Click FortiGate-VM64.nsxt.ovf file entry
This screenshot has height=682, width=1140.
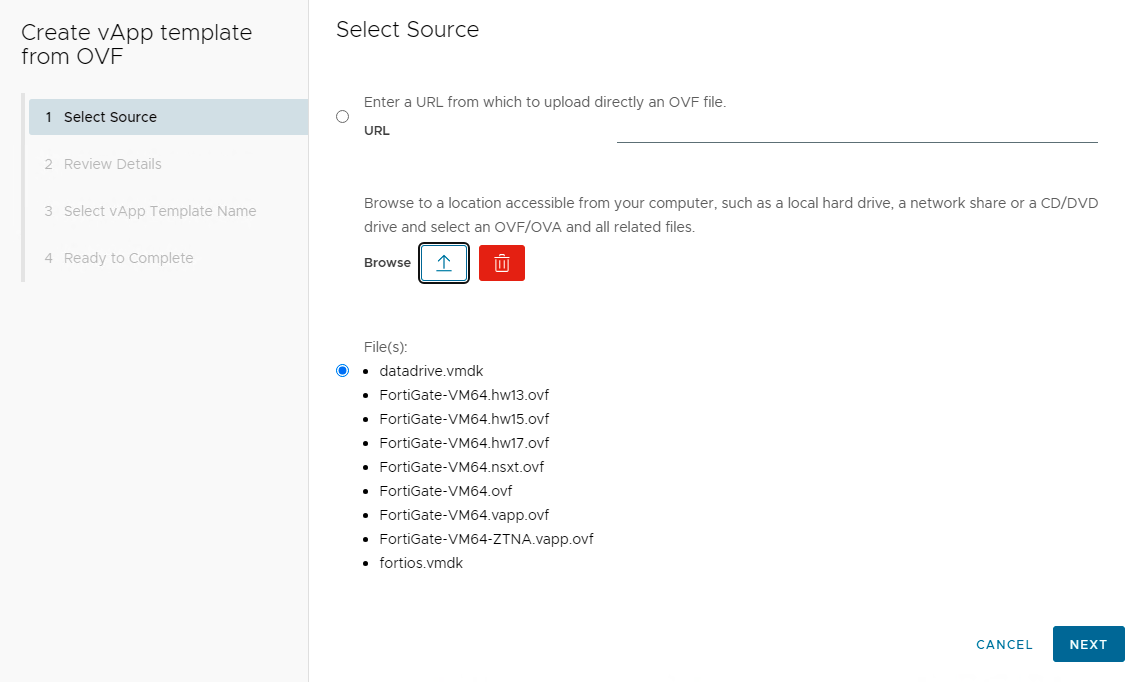[462, 467]
